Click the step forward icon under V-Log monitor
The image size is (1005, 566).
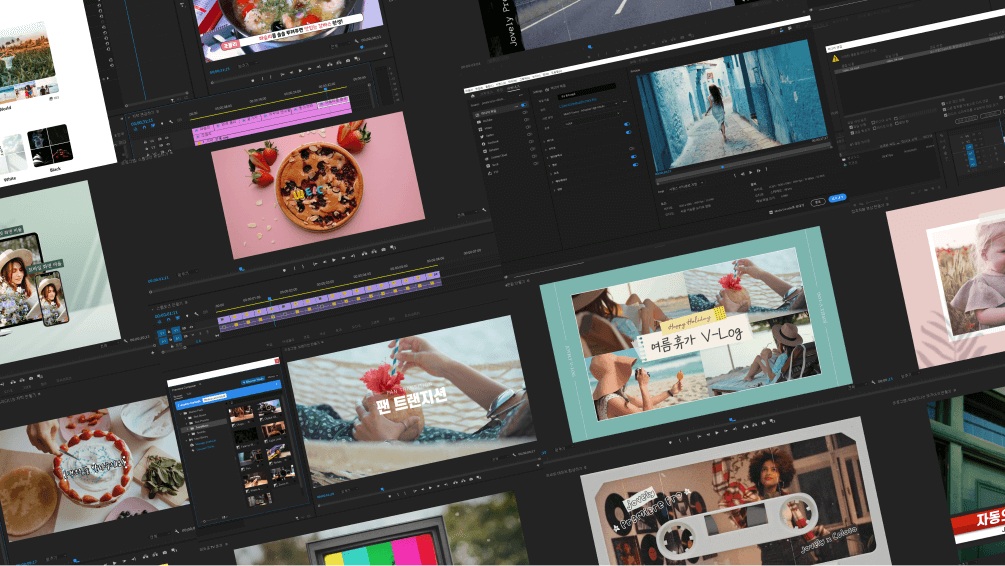(x=726, y=431)
